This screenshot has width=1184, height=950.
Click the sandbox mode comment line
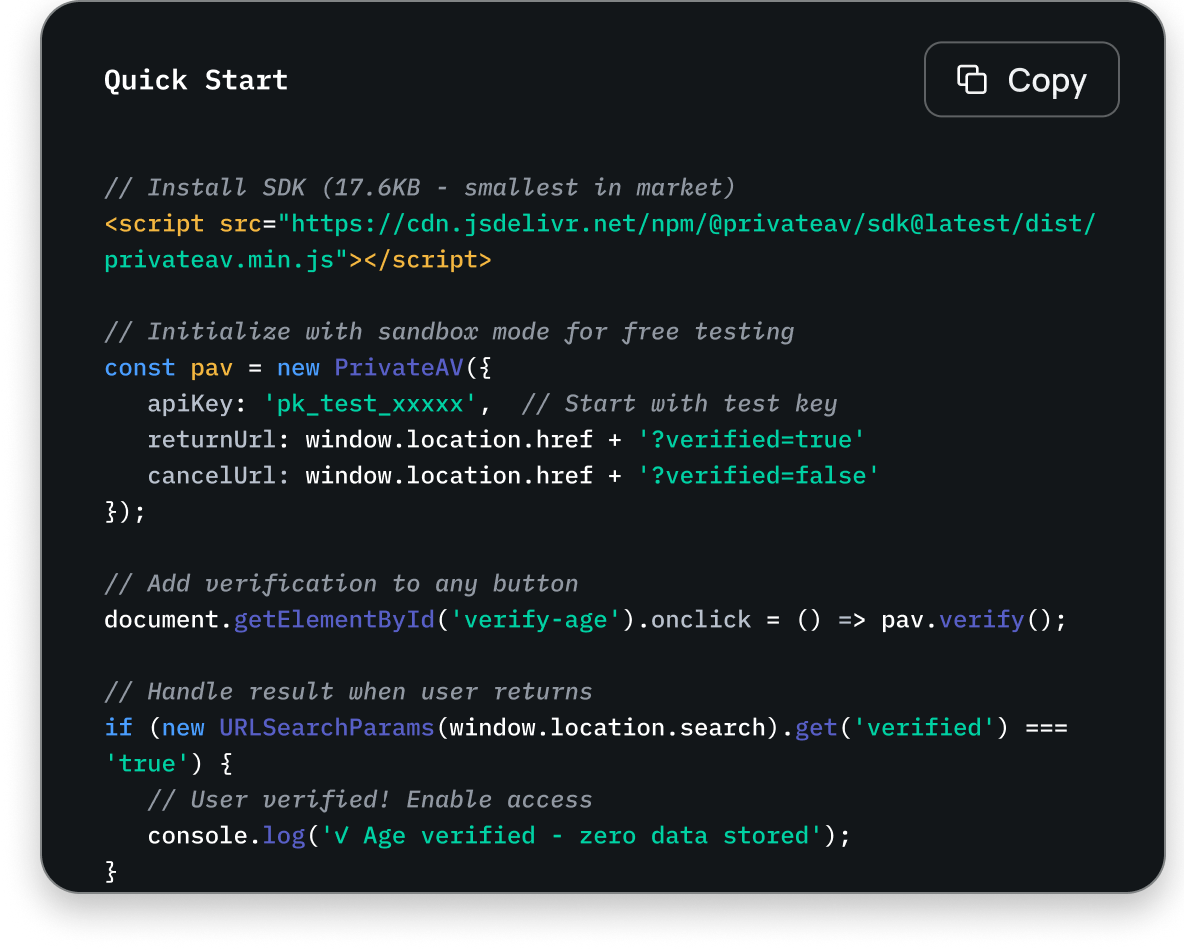(449, 332)
